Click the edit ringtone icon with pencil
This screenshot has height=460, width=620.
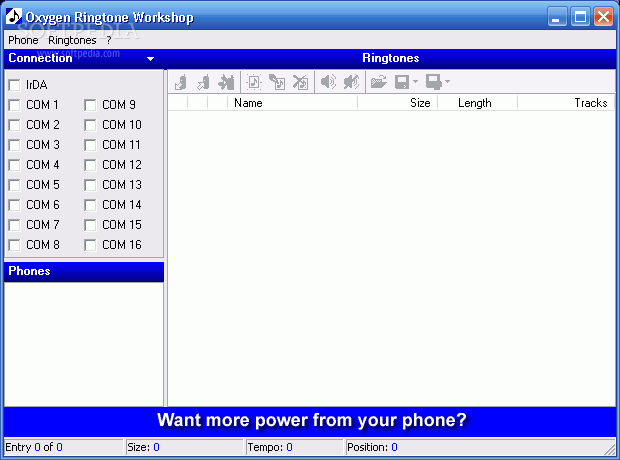(x=277, y=82)
